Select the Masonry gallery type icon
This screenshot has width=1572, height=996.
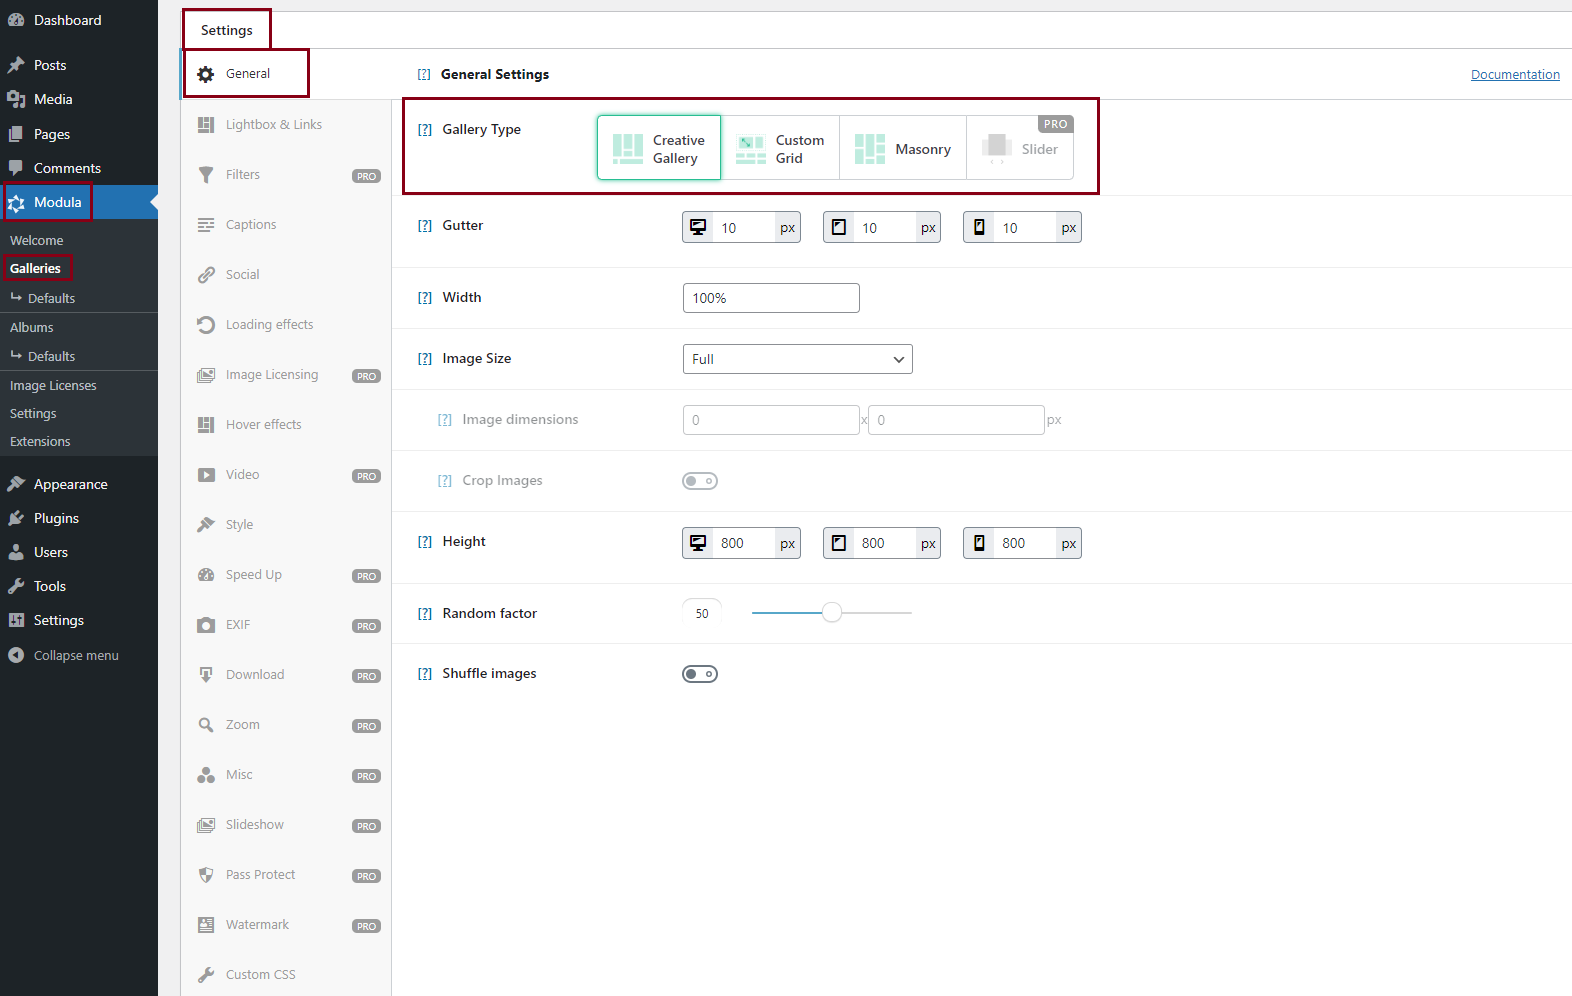point(869,149)
